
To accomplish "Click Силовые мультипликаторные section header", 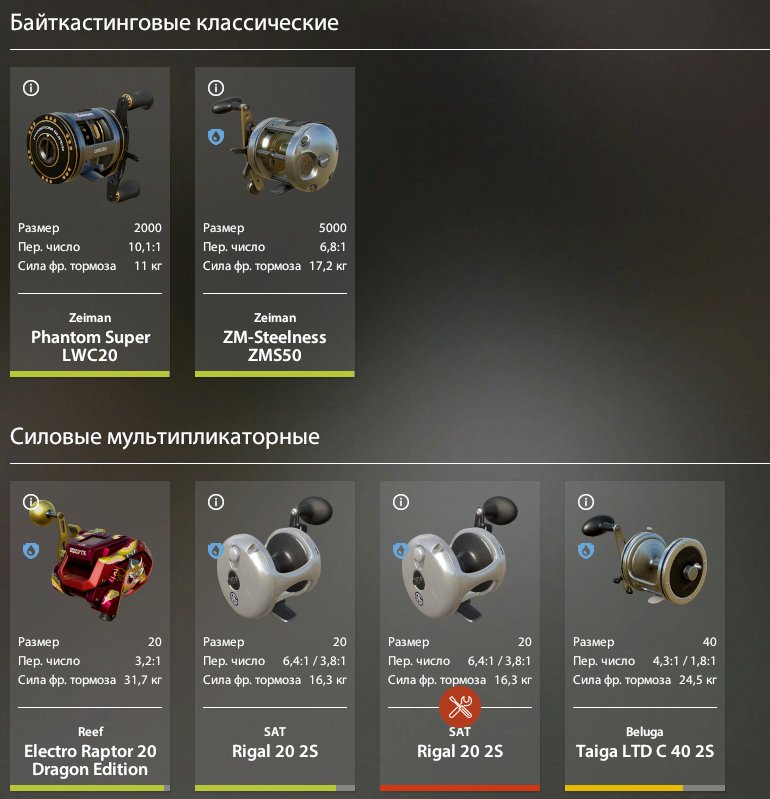I will (x=165, y=437).
